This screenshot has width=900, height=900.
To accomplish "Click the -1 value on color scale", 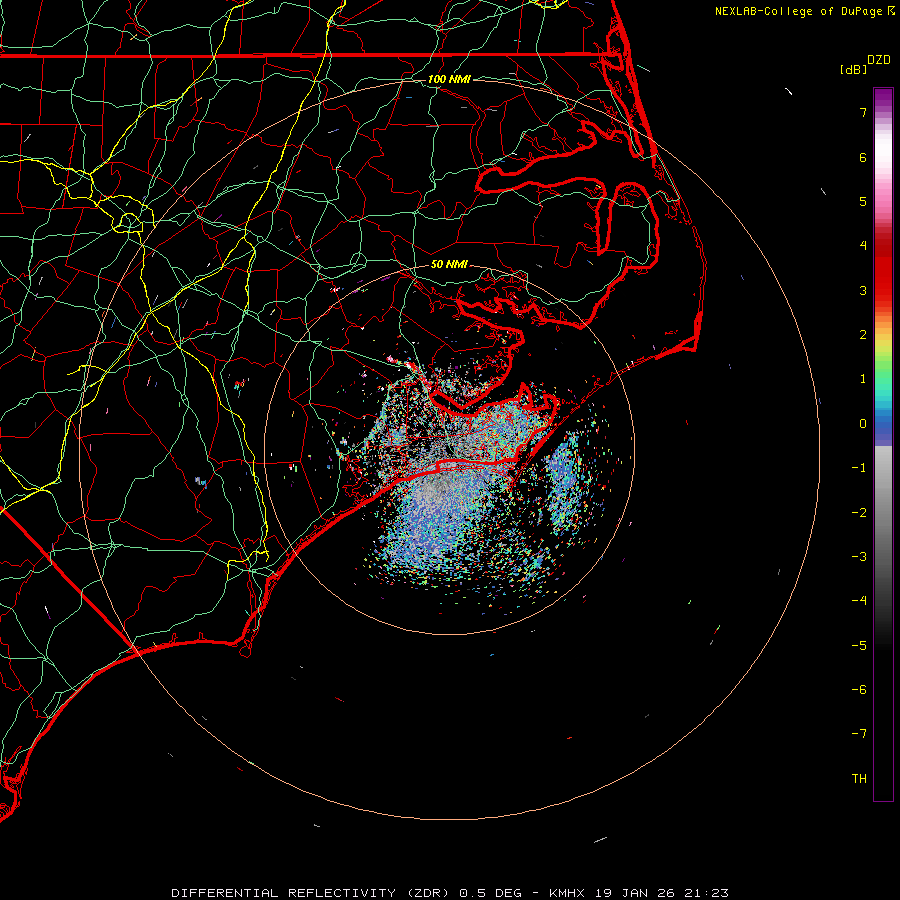I will [859, 468].
